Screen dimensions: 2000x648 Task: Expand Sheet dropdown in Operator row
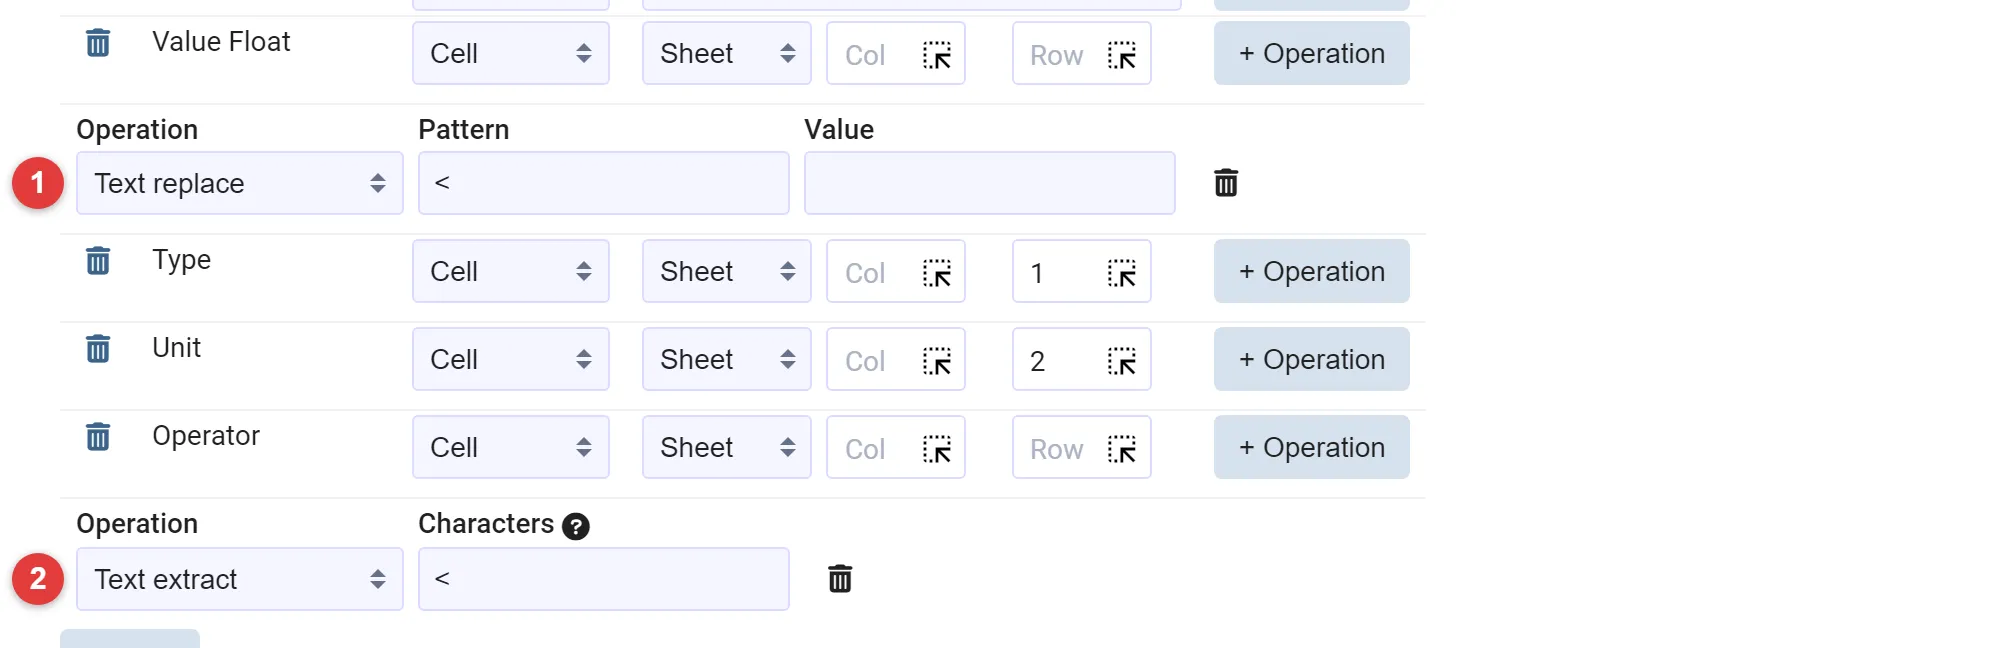tap(727, 447)
